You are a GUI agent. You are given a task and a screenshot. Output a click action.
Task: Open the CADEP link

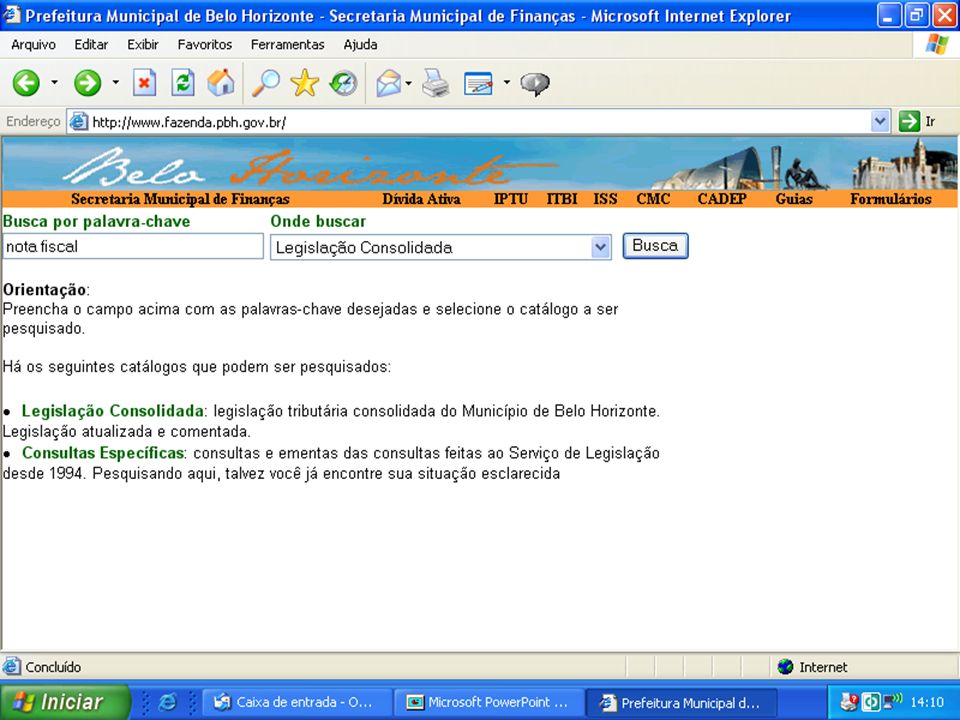(x=722, y=199)
